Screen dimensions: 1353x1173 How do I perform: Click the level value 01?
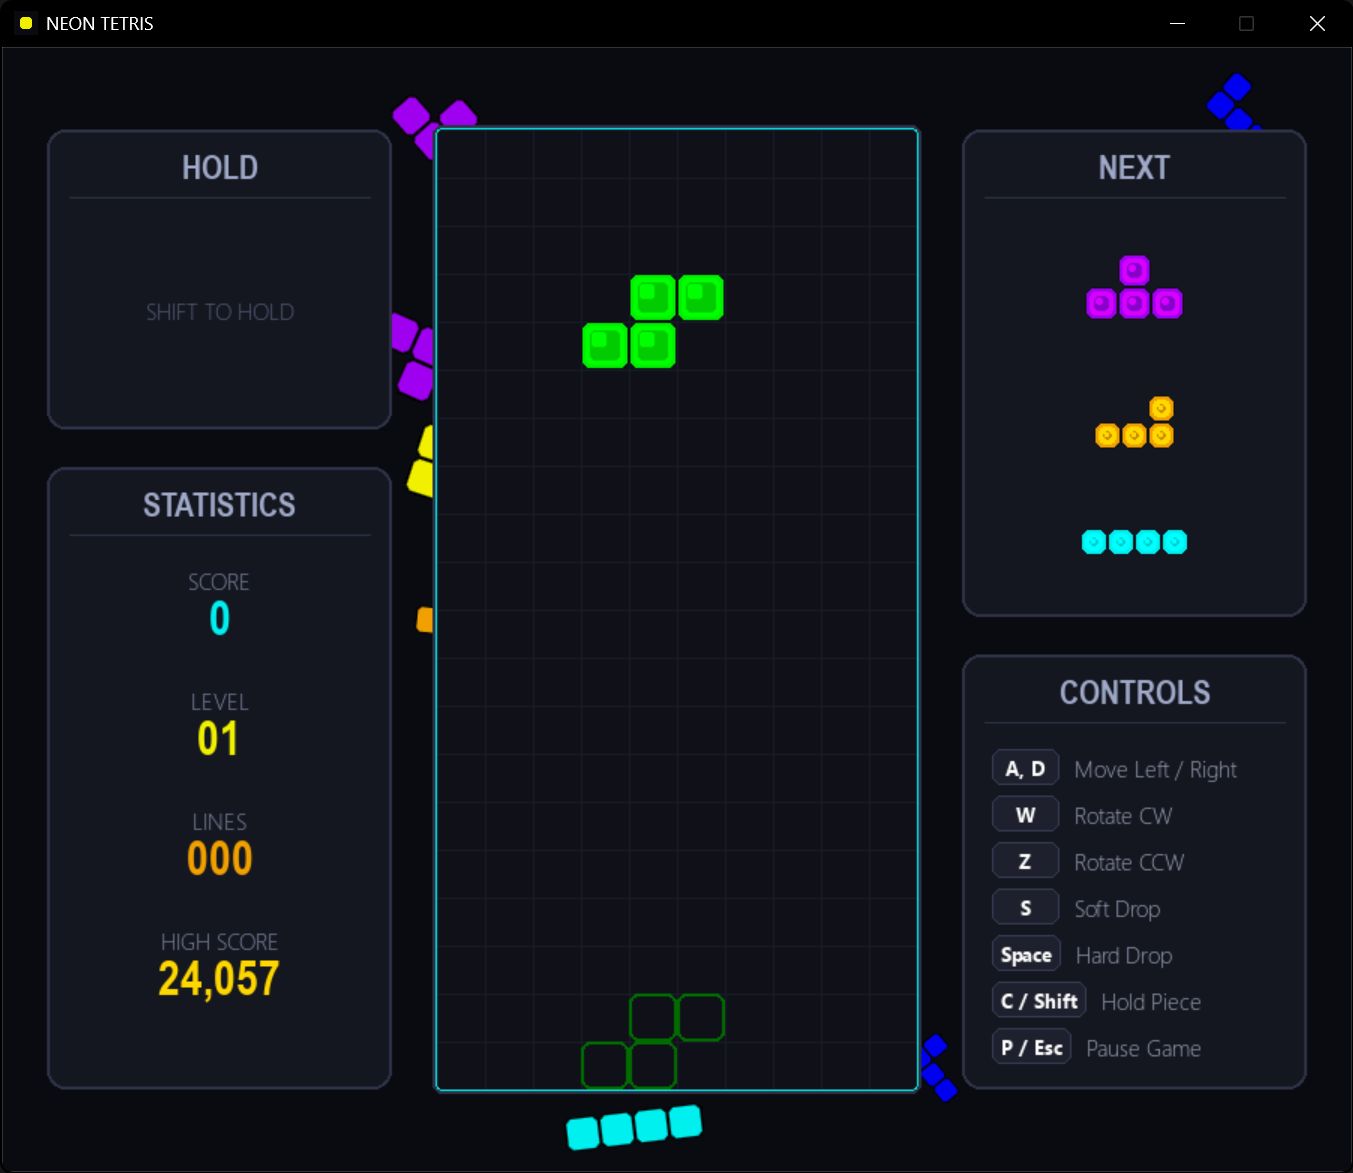point(218,739)
